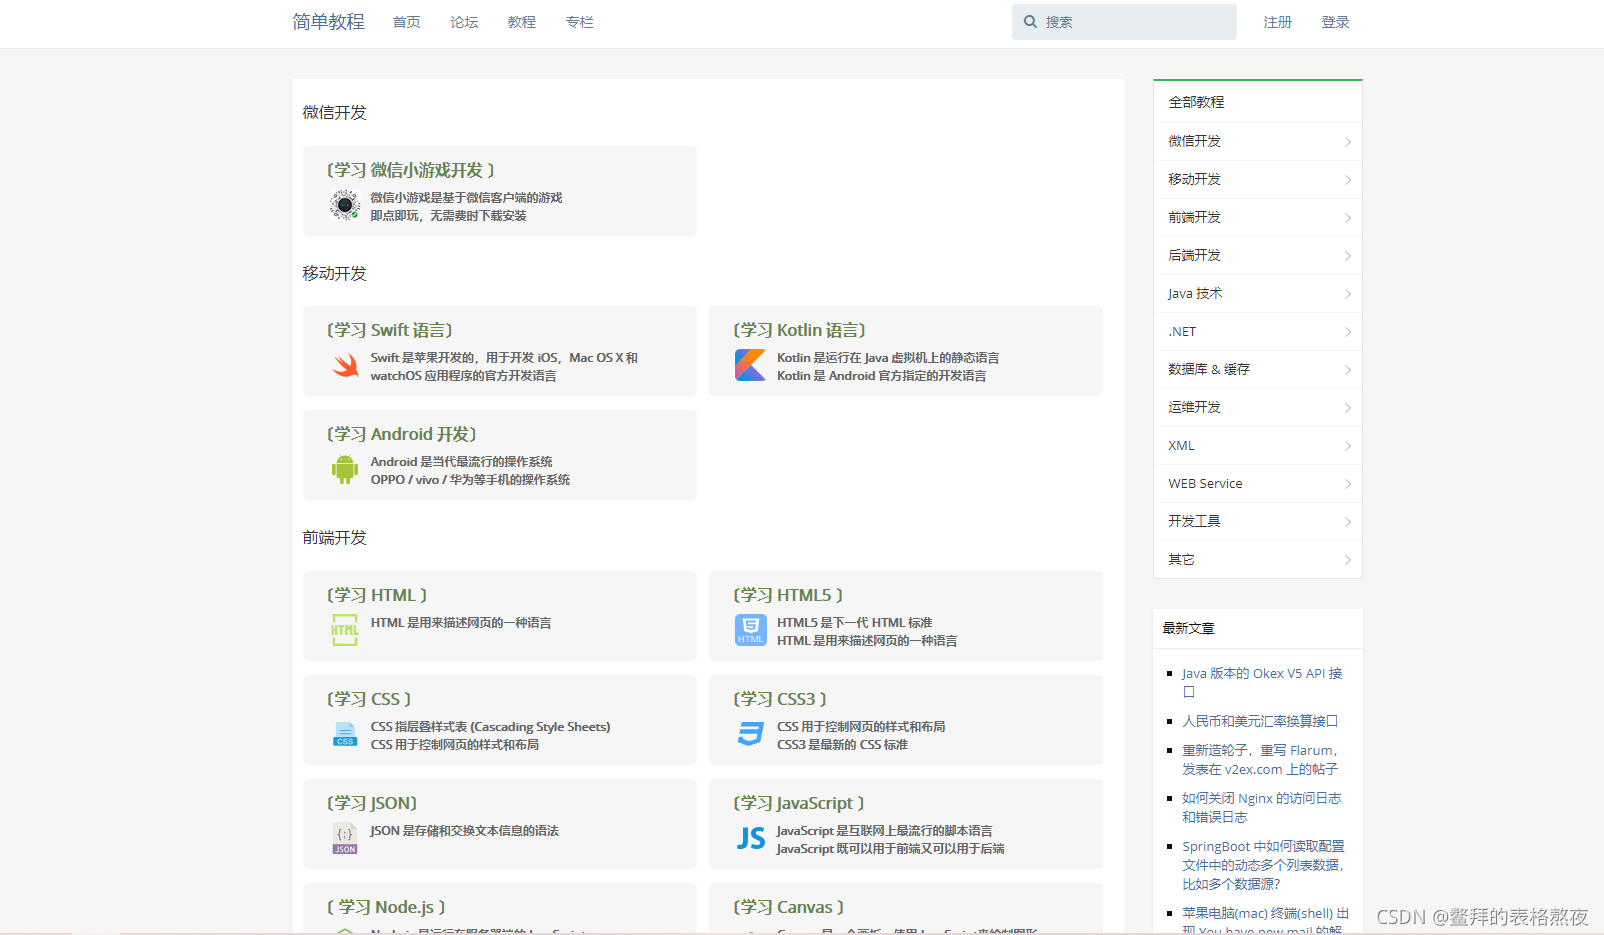Open the 教程 nav item

tap(522, 22)
